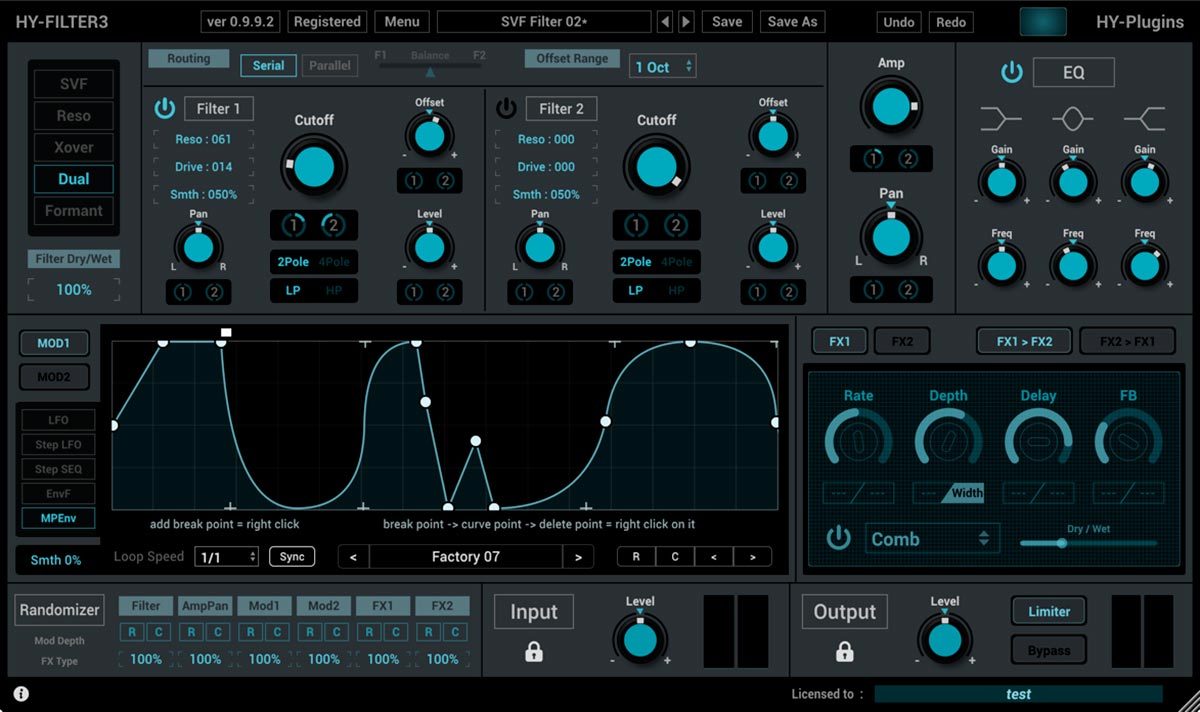1200x712 pixels.
Task: Open the Comb FX type dropdown
Action: tap(932, 538)
